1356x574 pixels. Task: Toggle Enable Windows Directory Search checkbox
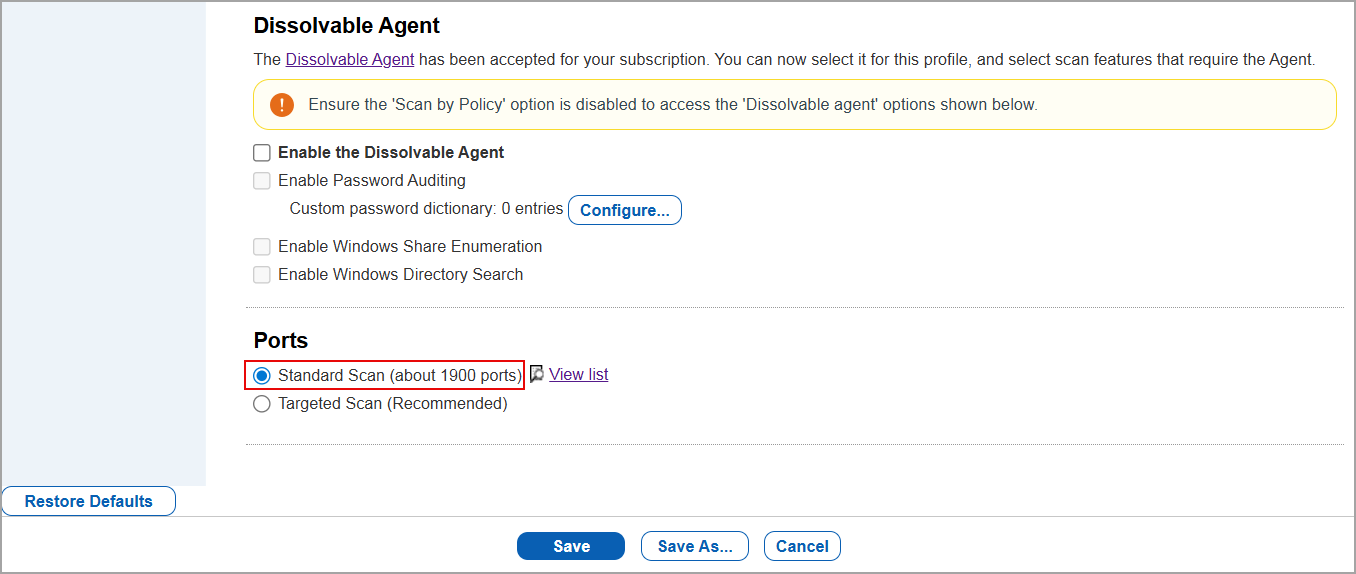[x=262, y=275]
